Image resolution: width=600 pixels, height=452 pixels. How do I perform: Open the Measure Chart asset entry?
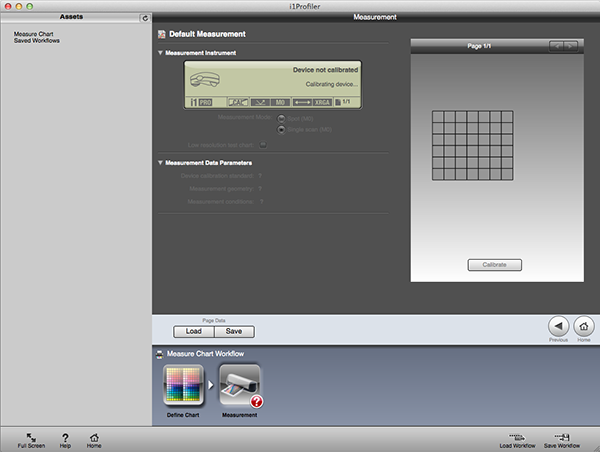click(x=34, y=34)
